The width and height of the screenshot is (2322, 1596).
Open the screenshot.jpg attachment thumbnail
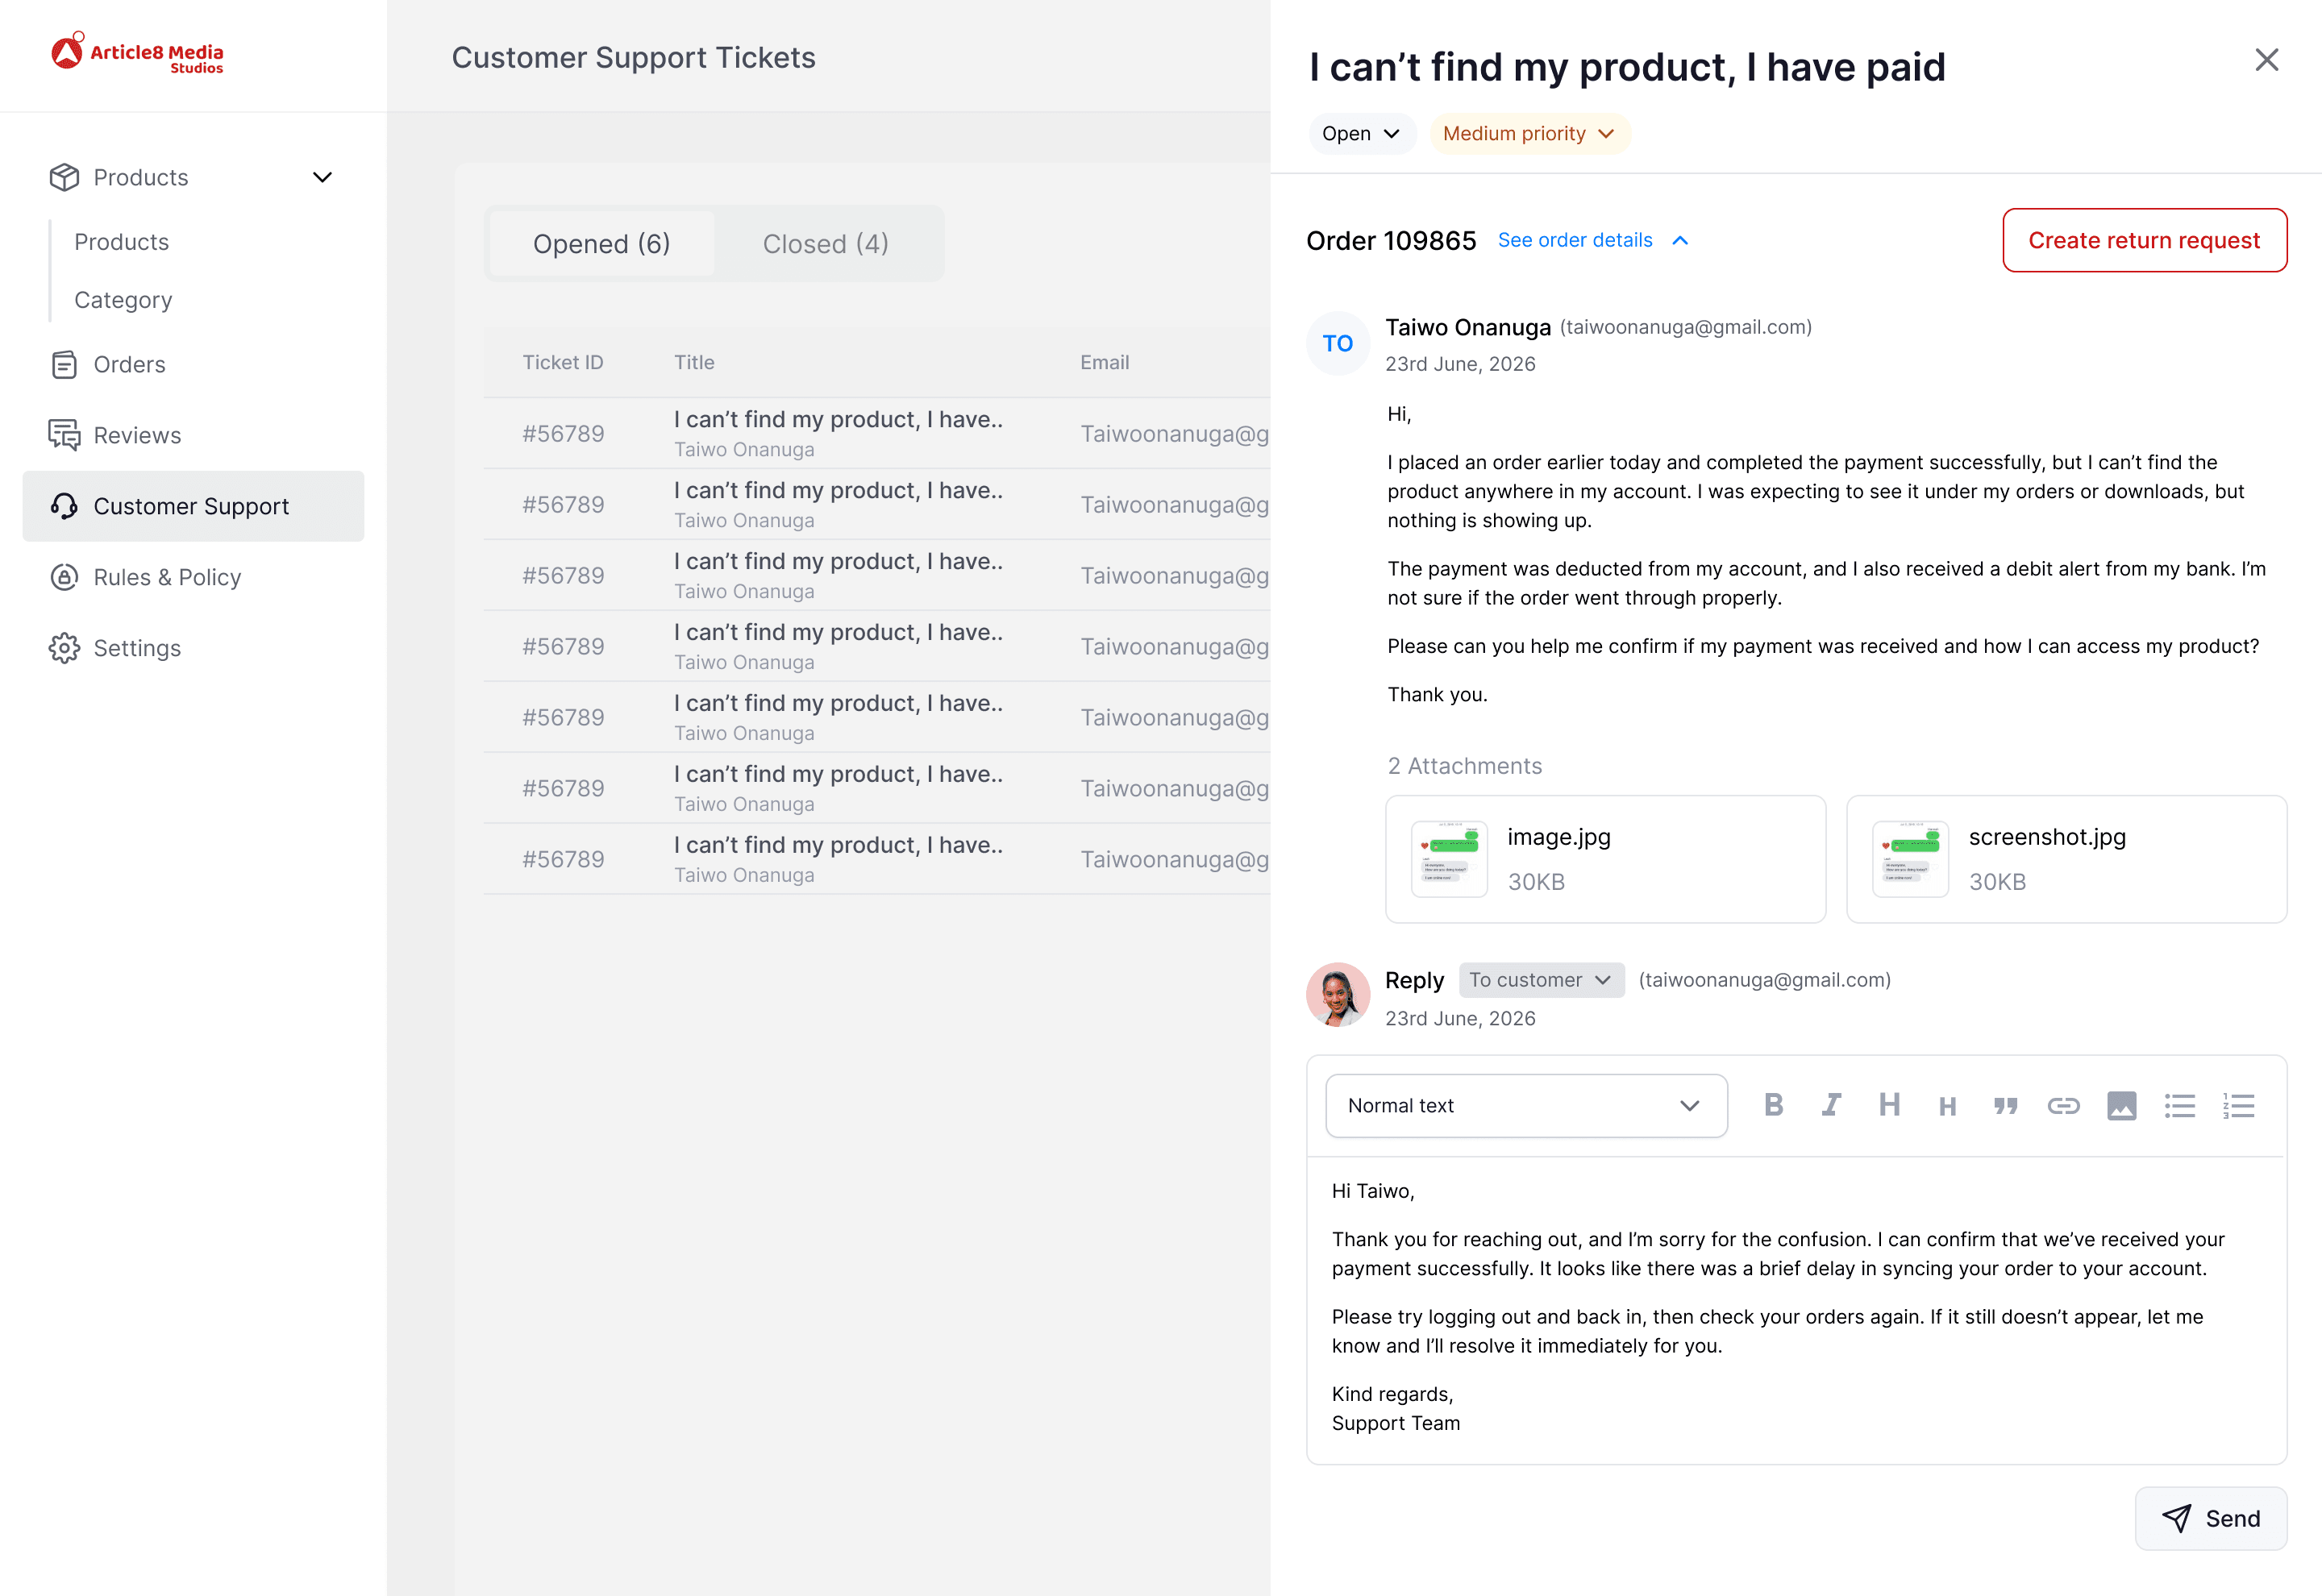(x=1909, y=859)
